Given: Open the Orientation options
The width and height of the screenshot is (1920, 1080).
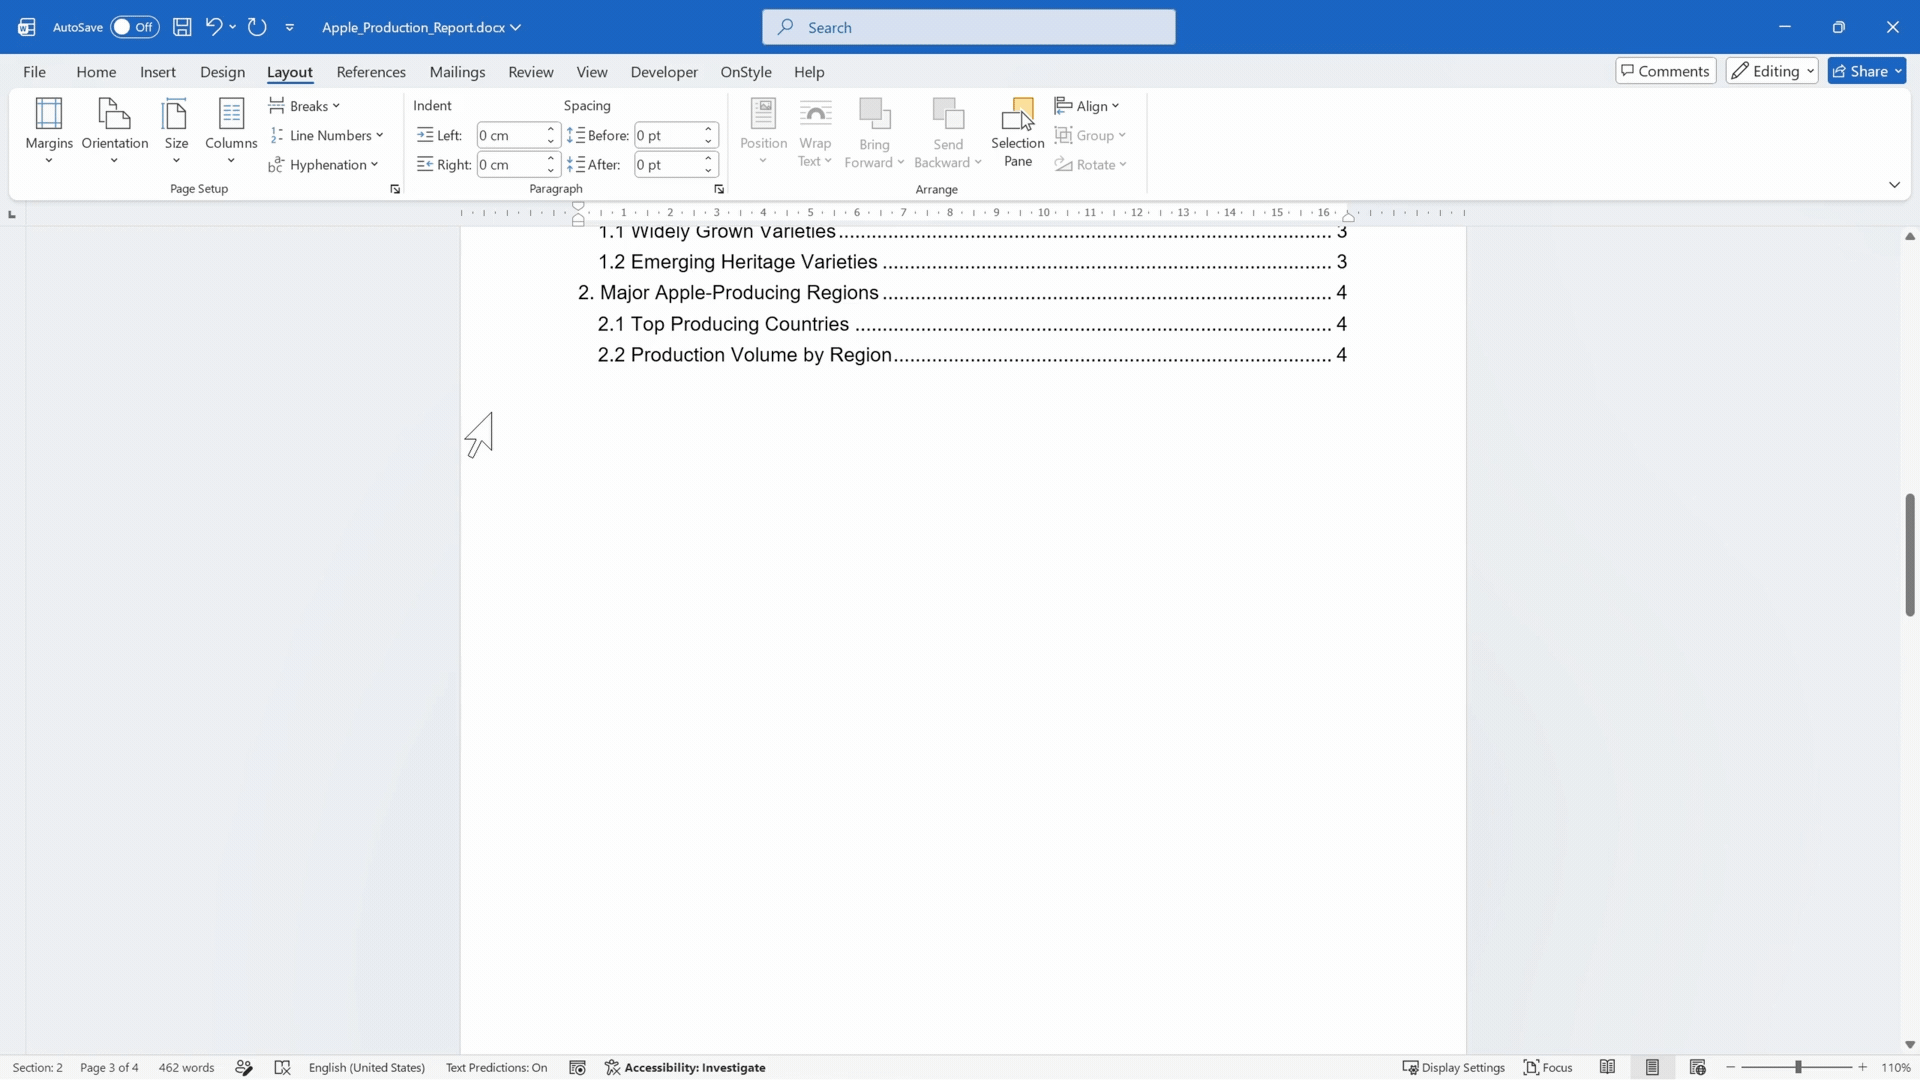Looking at the screenshot, I should (x=115, y=131).
